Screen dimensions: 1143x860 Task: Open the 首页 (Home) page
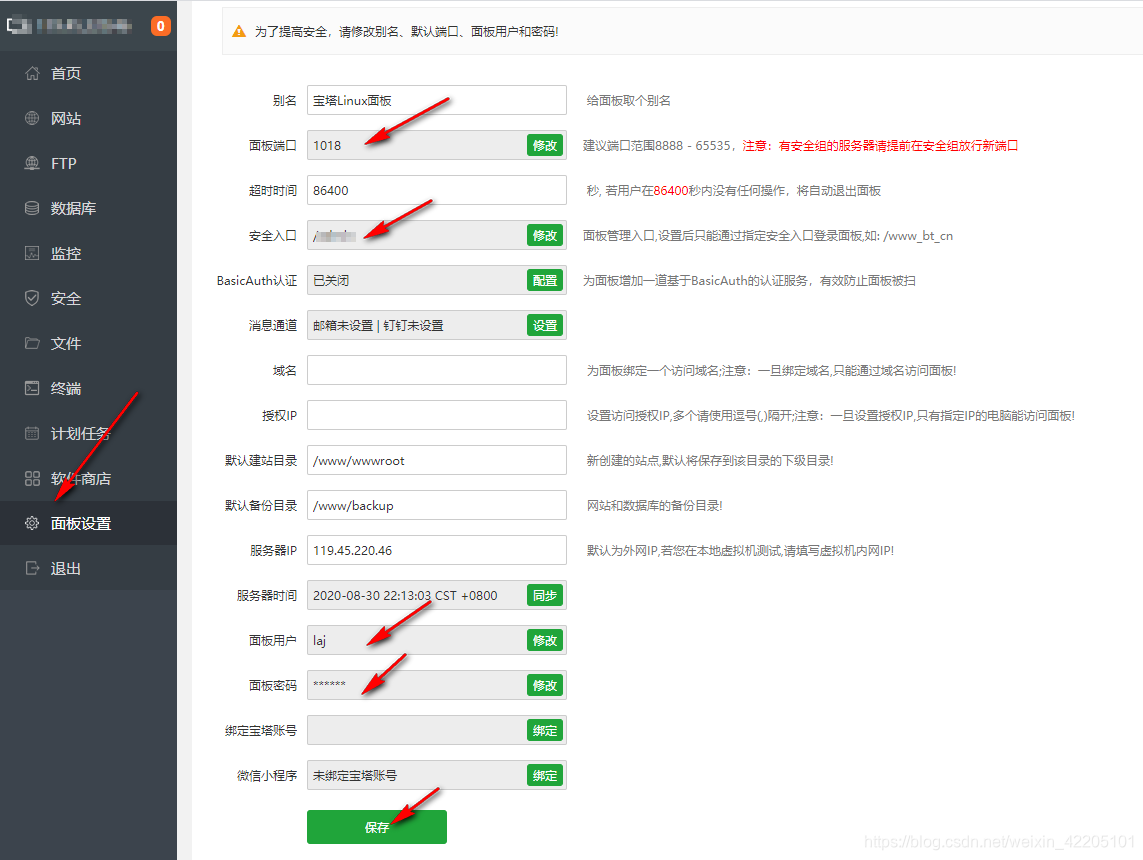click(60, 72)
